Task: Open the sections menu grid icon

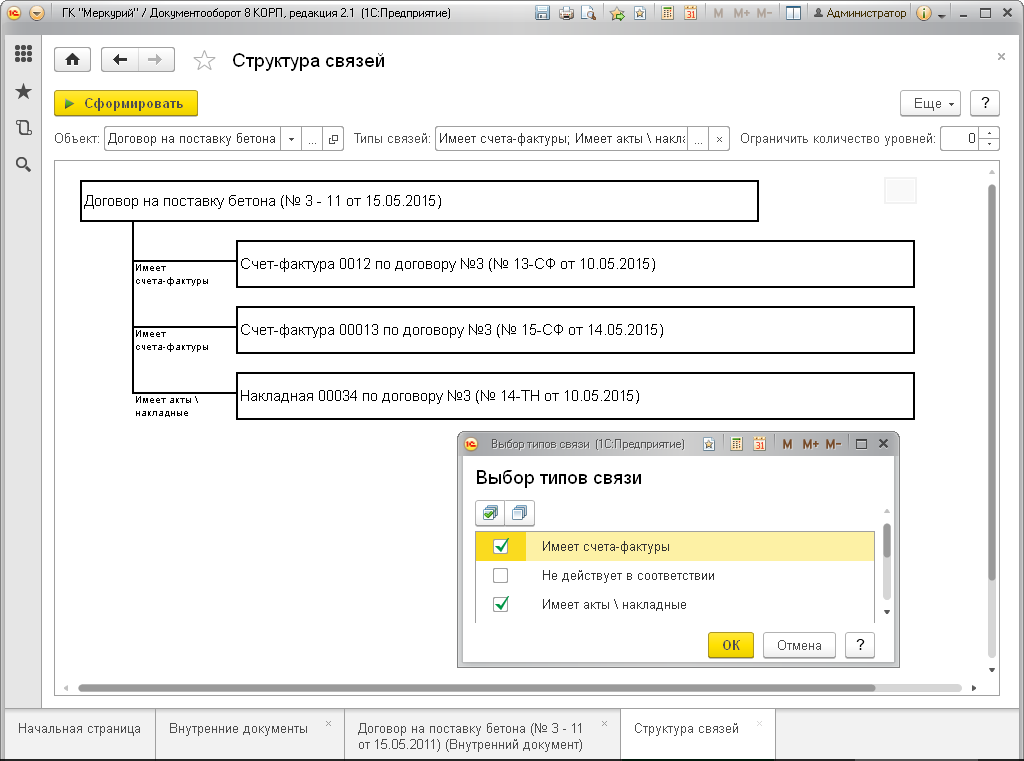Action: (x=24, y=54)
